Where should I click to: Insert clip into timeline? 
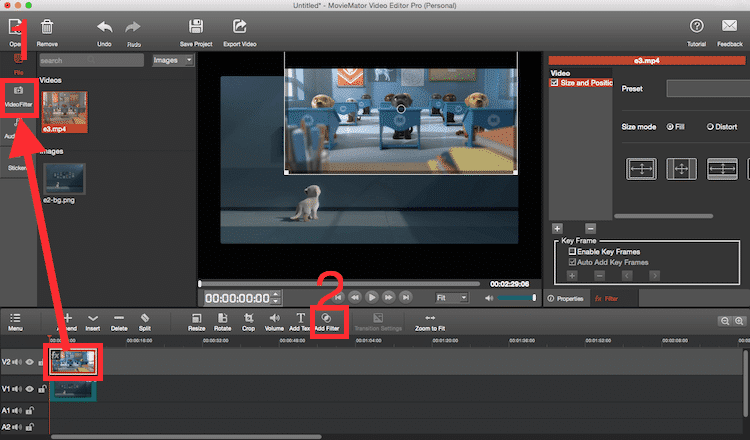(x=93, y=322)
